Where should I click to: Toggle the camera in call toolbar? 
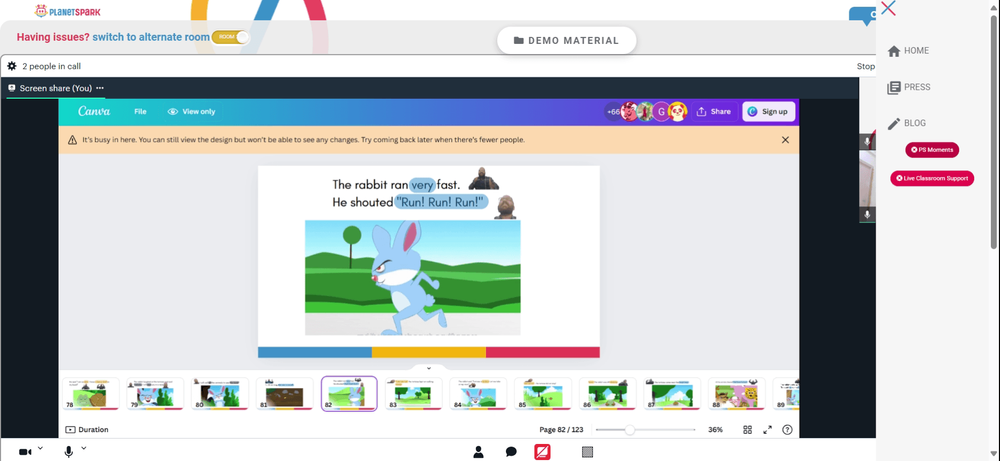[25, 452]
